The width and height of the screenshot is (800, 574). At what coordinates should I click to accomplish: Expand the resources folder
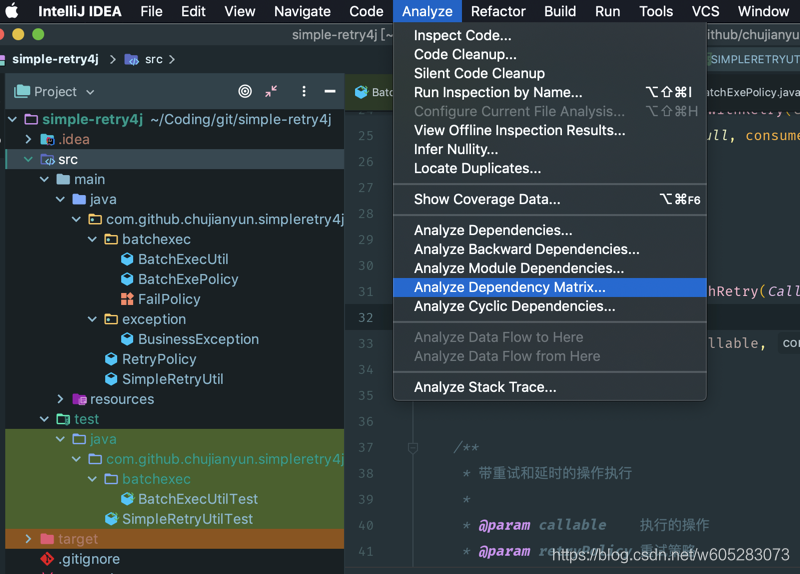[60, 399]
